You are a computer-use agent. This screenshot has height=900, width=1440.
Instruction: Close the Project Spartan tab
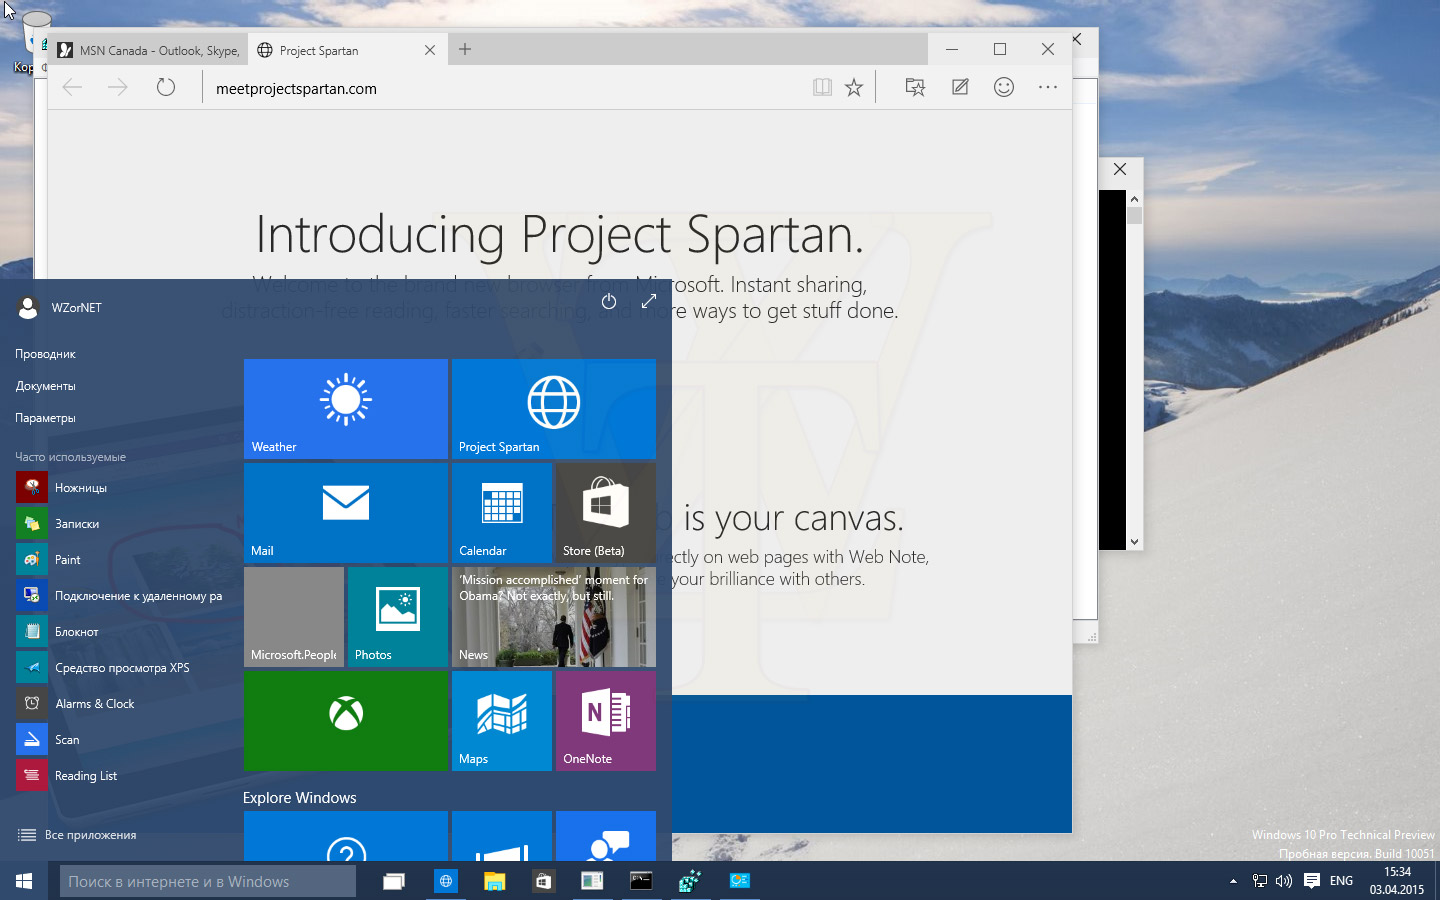click(430, 50)
